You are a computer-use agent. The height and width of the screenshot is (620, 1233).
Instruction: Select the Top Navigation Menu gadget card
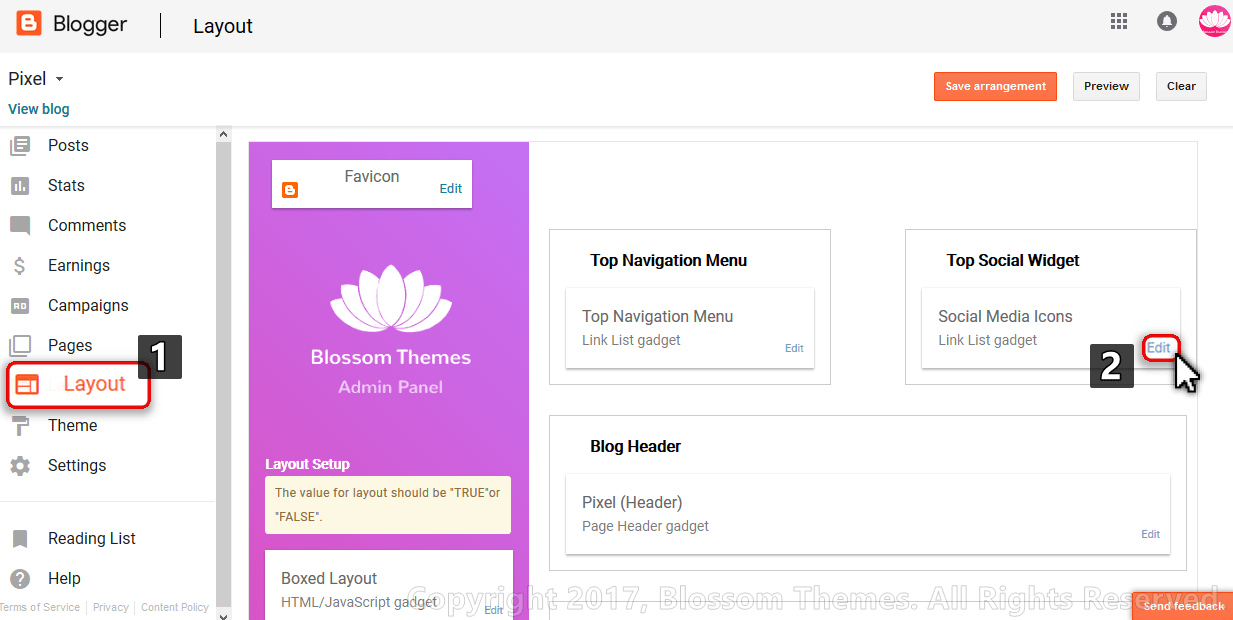point(690,329)
